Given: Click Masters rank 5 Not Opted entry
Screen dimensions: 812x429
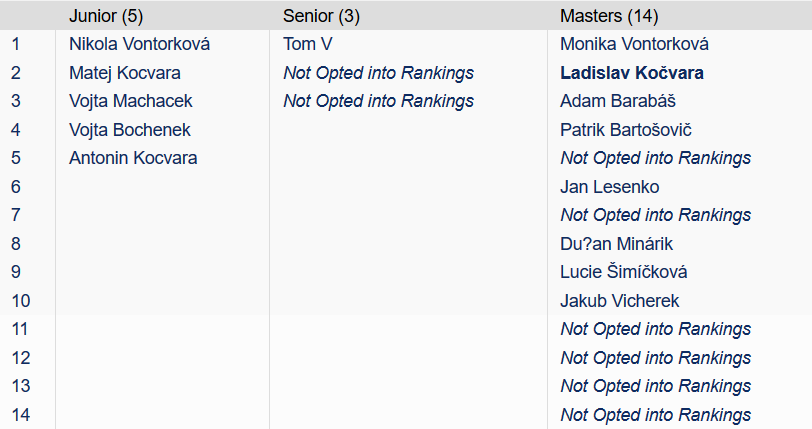Looking at the screenshot, I should click(x=656, y=158).
